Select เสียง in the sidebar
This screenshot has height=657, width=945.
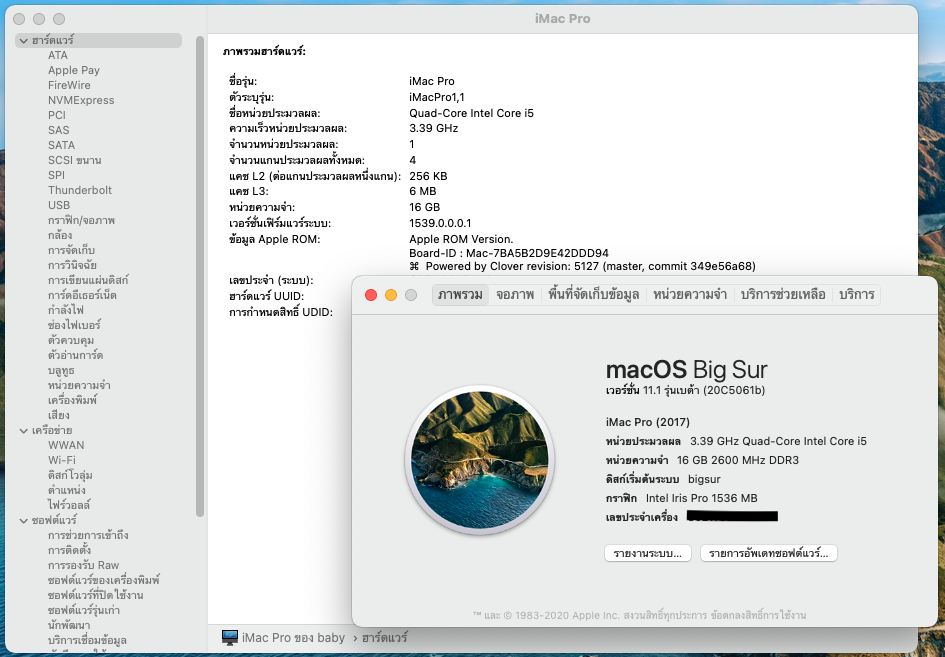click(59, 415)
